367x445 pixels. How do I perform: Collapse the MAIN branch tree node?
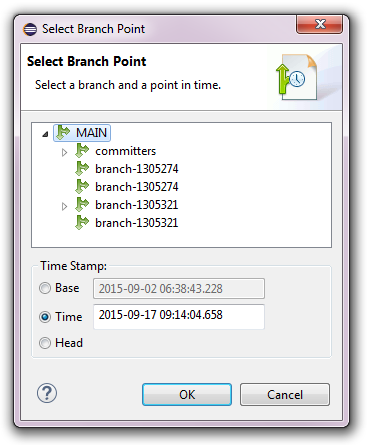click(x=45, y=134)
